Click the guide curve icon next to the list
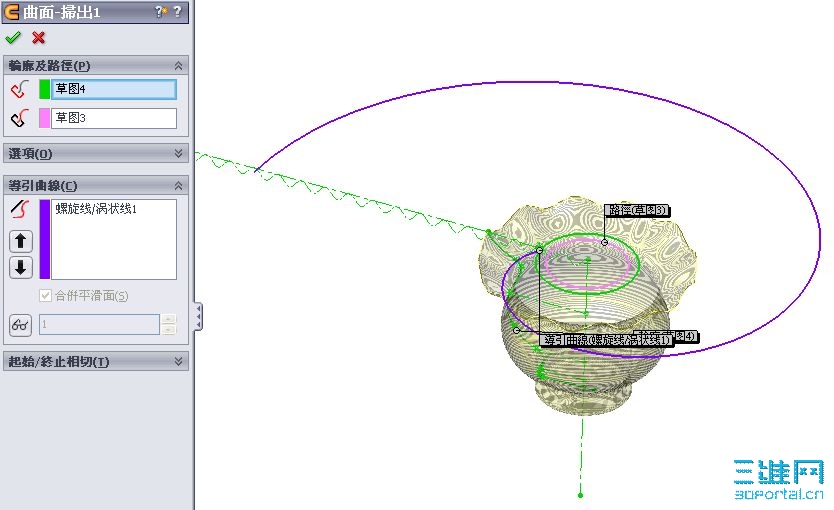Viewport: 834px width, 510px height. click(20, 209)
